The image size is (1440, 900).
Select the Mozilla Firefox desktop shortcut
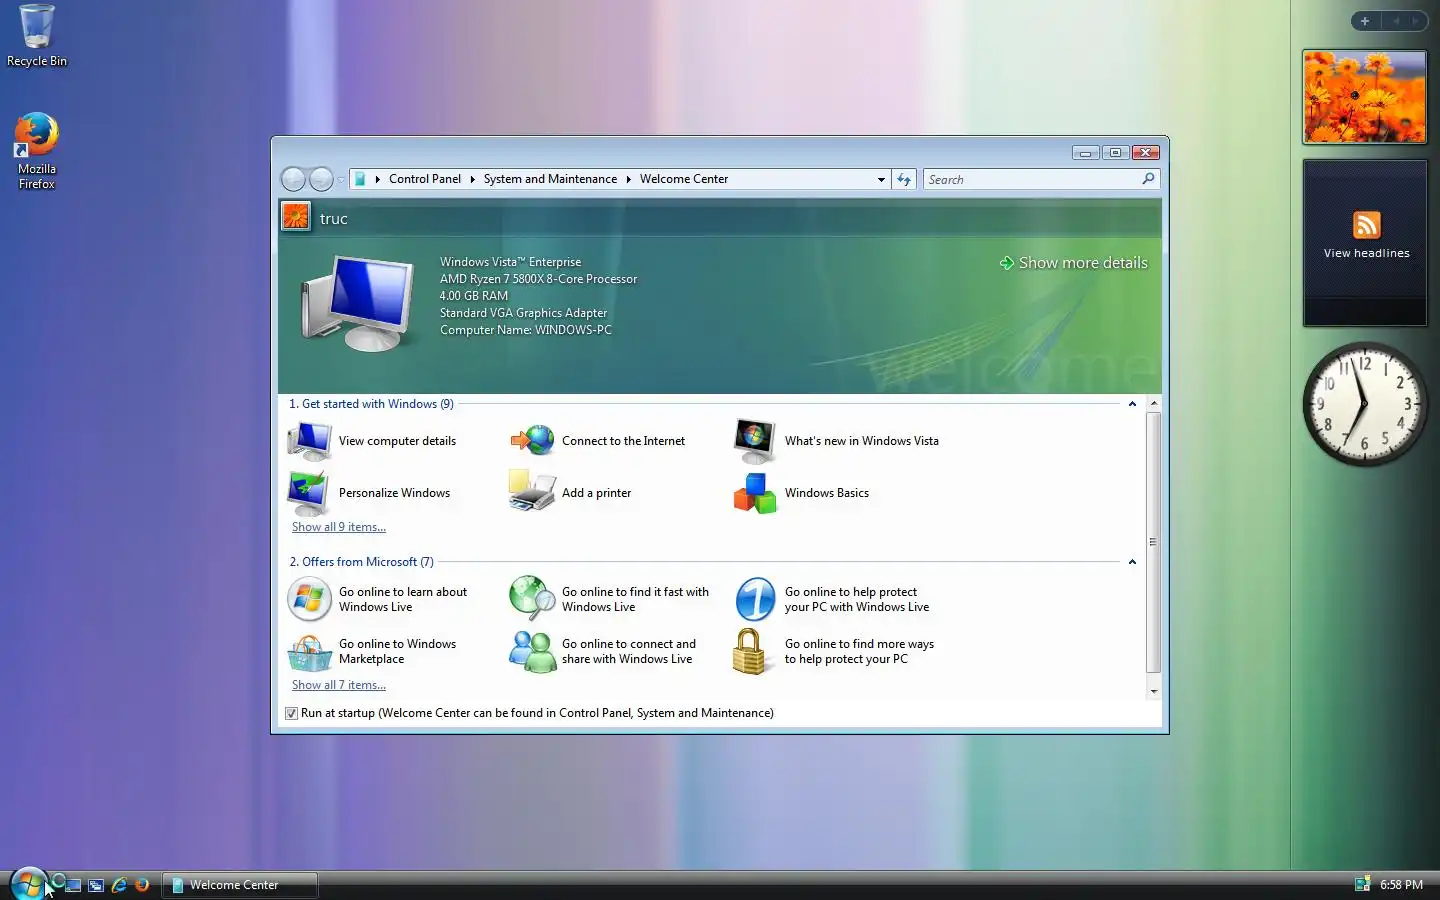click(37, 151)
